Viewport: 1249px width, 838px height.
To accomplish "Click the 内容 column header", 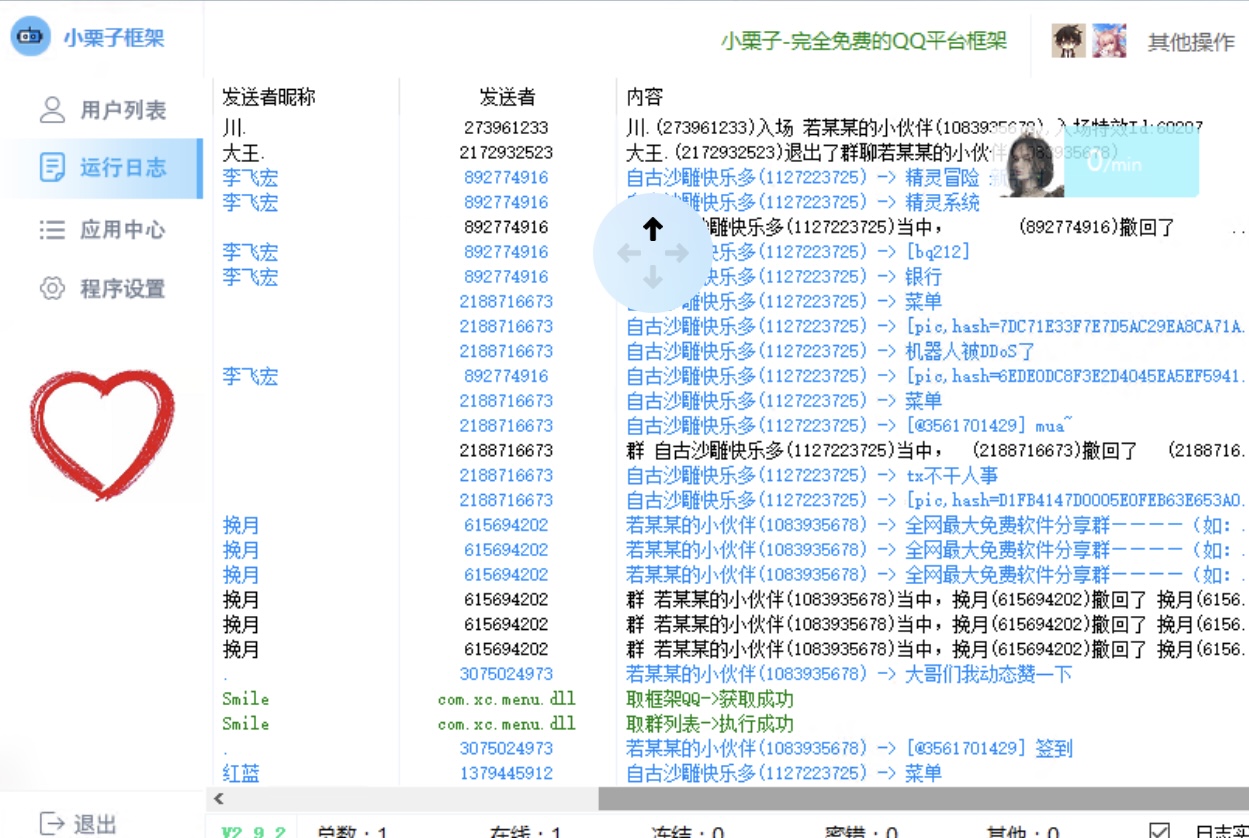I will [645, 97].
